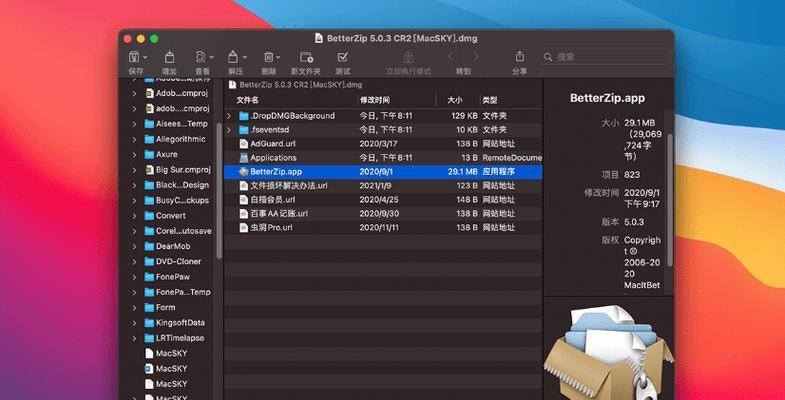Click the 增加 (Add) toolbar icon

click(169, 57)
